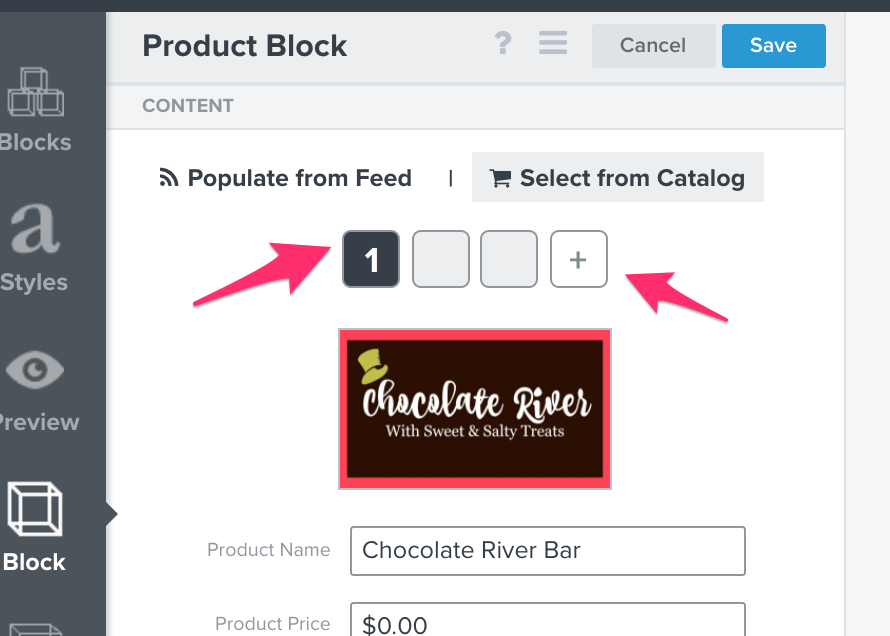890x636 pixels.
Task: Save the Product Block
Action: (x=774, y=45)
